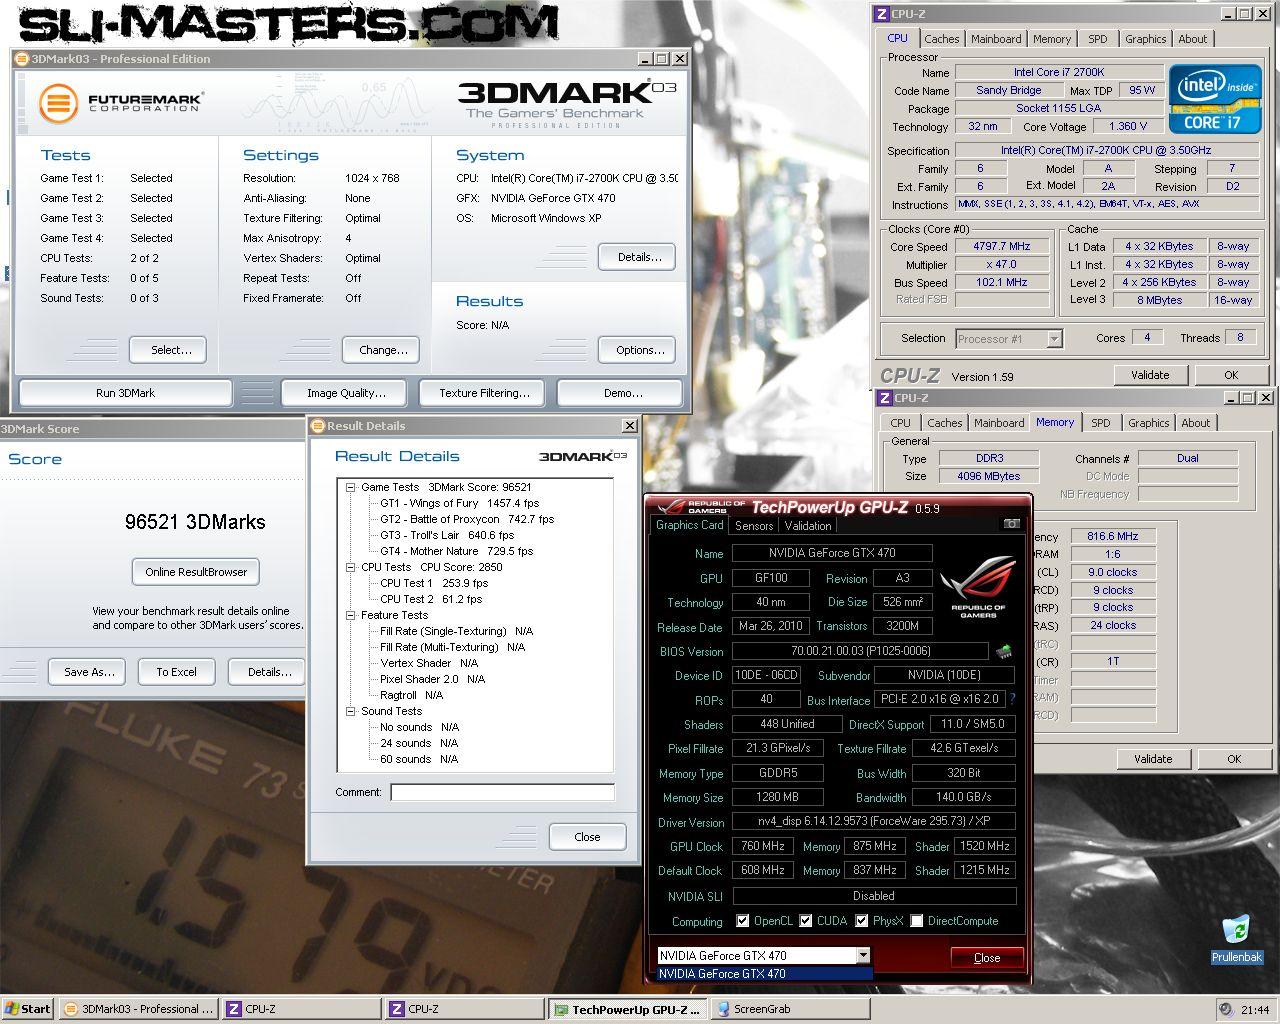Open the Validation tab in GPU-Z
This screenshot has height=1024, width=1280.
[x=808, y=526]
